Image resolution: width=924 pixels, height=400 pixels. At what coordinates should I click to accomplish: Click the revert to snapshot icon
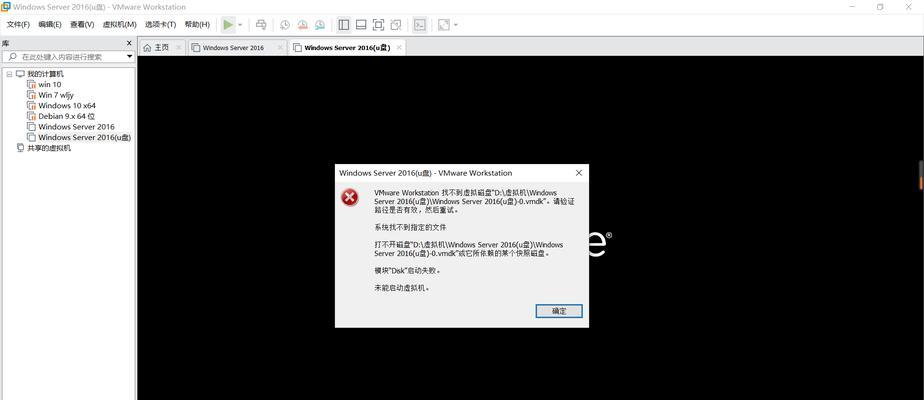[x=302, y=25]
